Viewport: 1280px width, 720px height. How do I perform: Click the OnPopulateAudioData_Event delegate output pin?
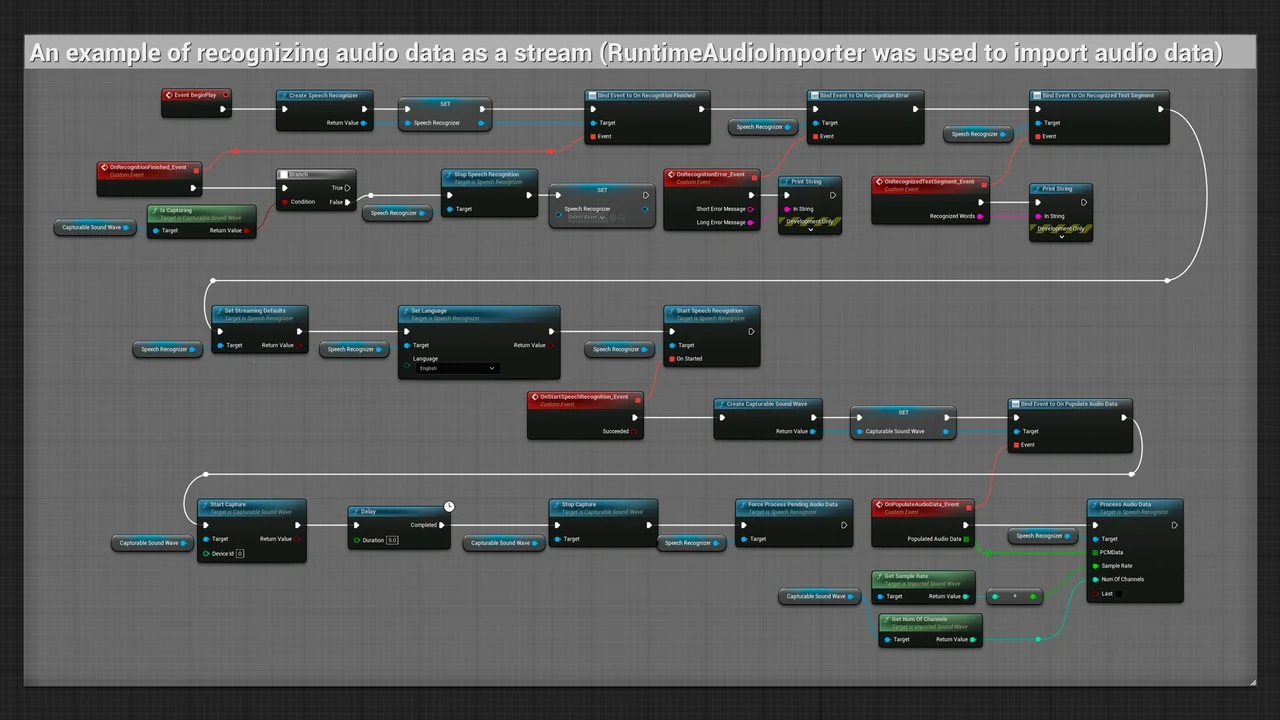[967, 506]
